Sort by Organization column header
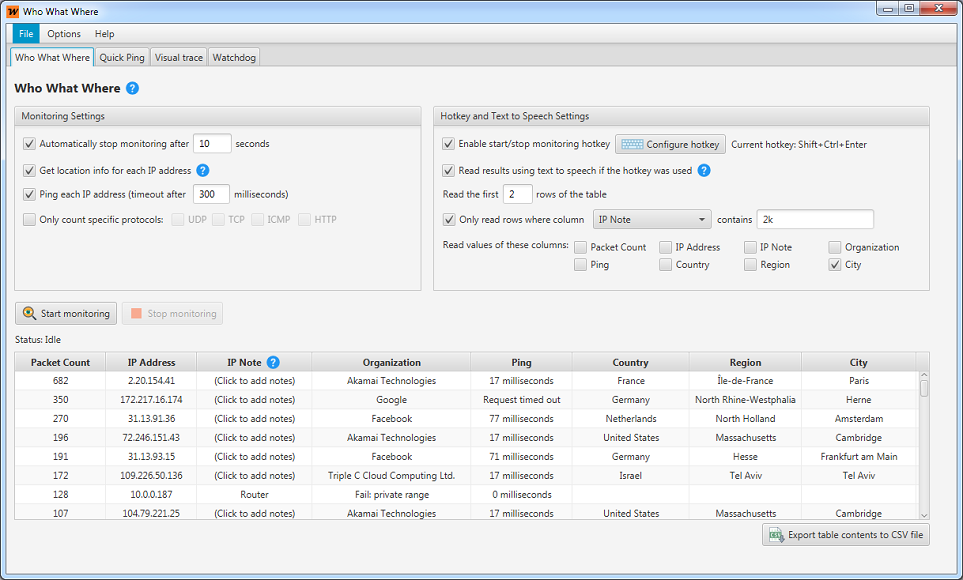 point(391,362)
